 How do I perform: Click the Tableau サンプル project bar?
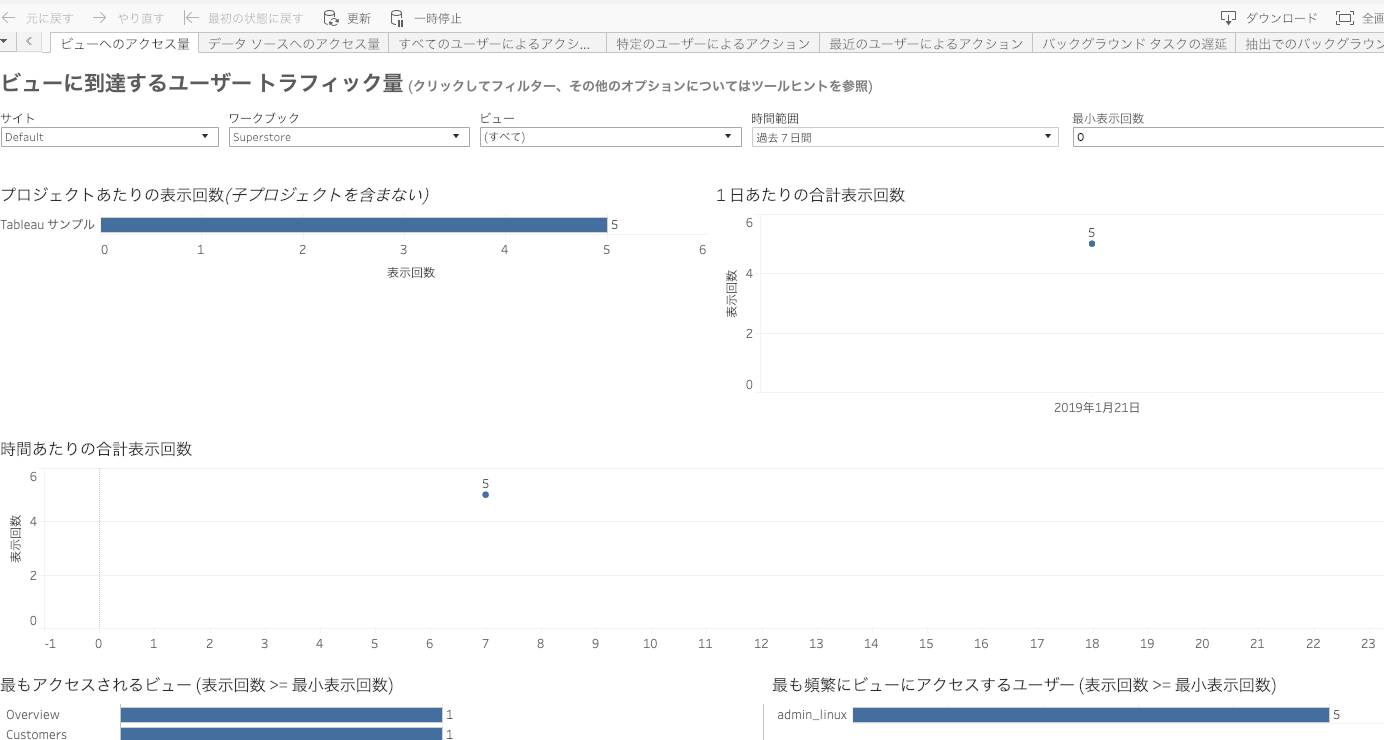point(353,225)
